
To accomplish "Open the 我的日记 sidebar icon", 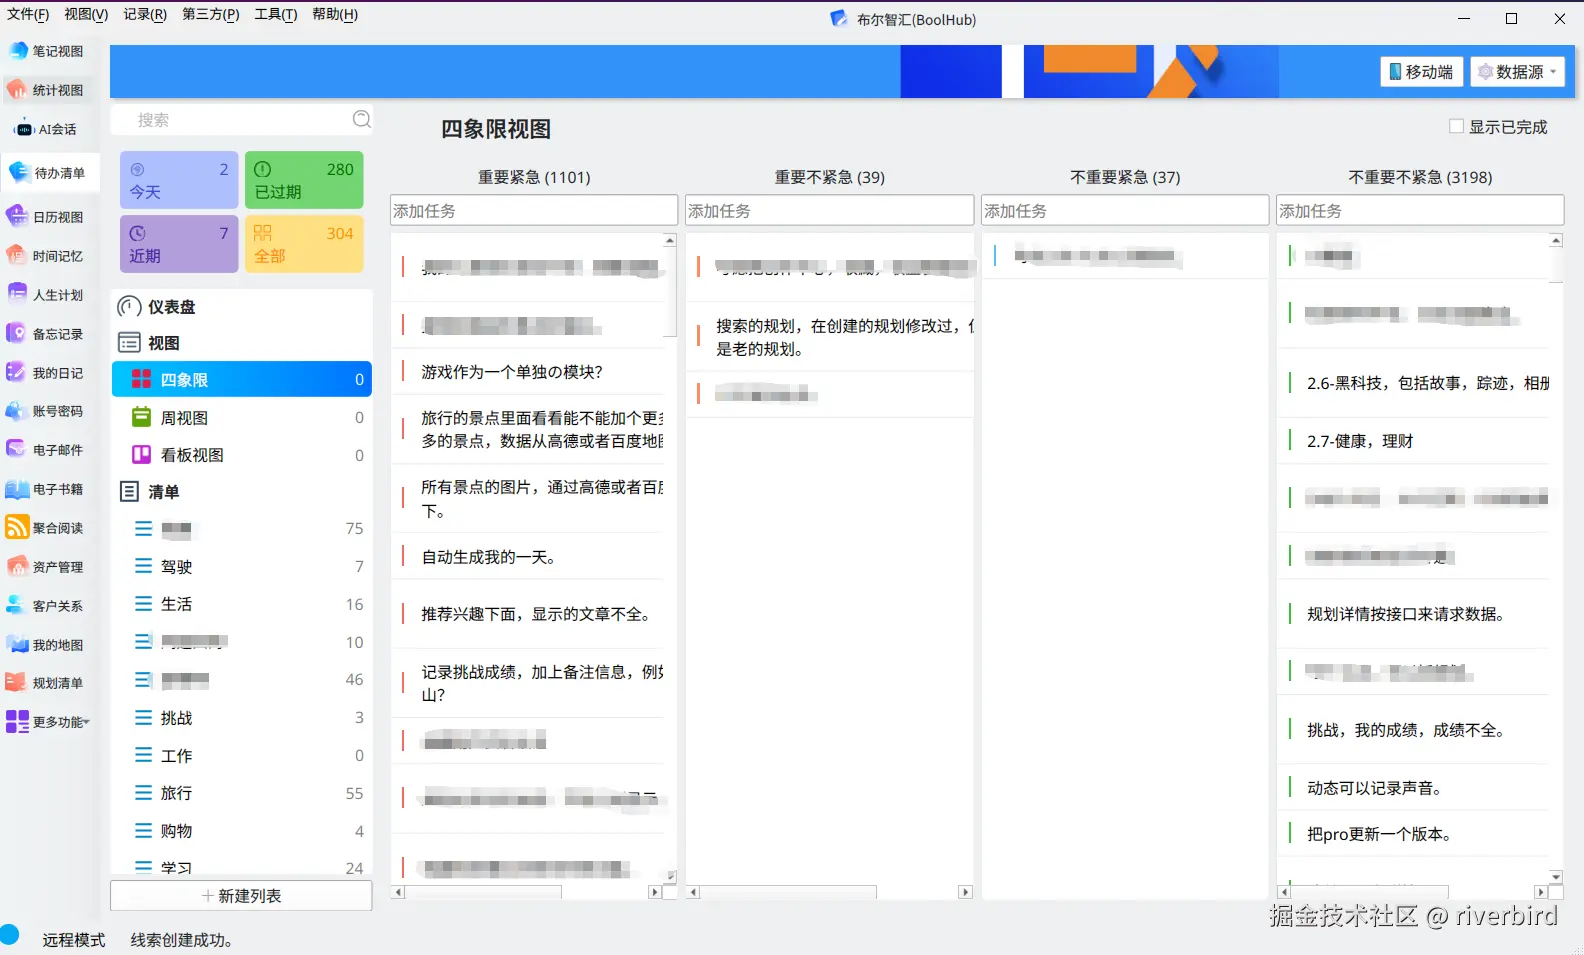I will [18, 373].
